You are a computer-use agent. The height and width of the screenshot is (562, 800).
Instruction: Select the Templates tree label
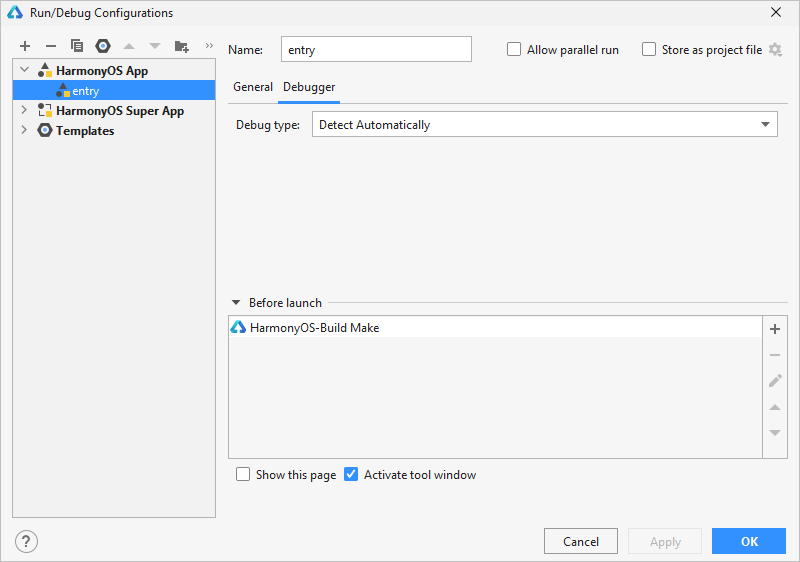click(85, 131)
